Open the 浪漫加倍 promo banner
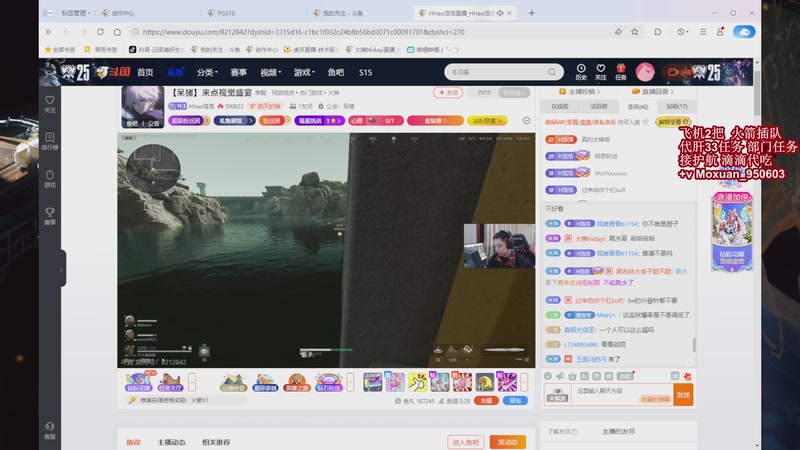This screenshot has height=450, width=800. click(x=732, y=232)
